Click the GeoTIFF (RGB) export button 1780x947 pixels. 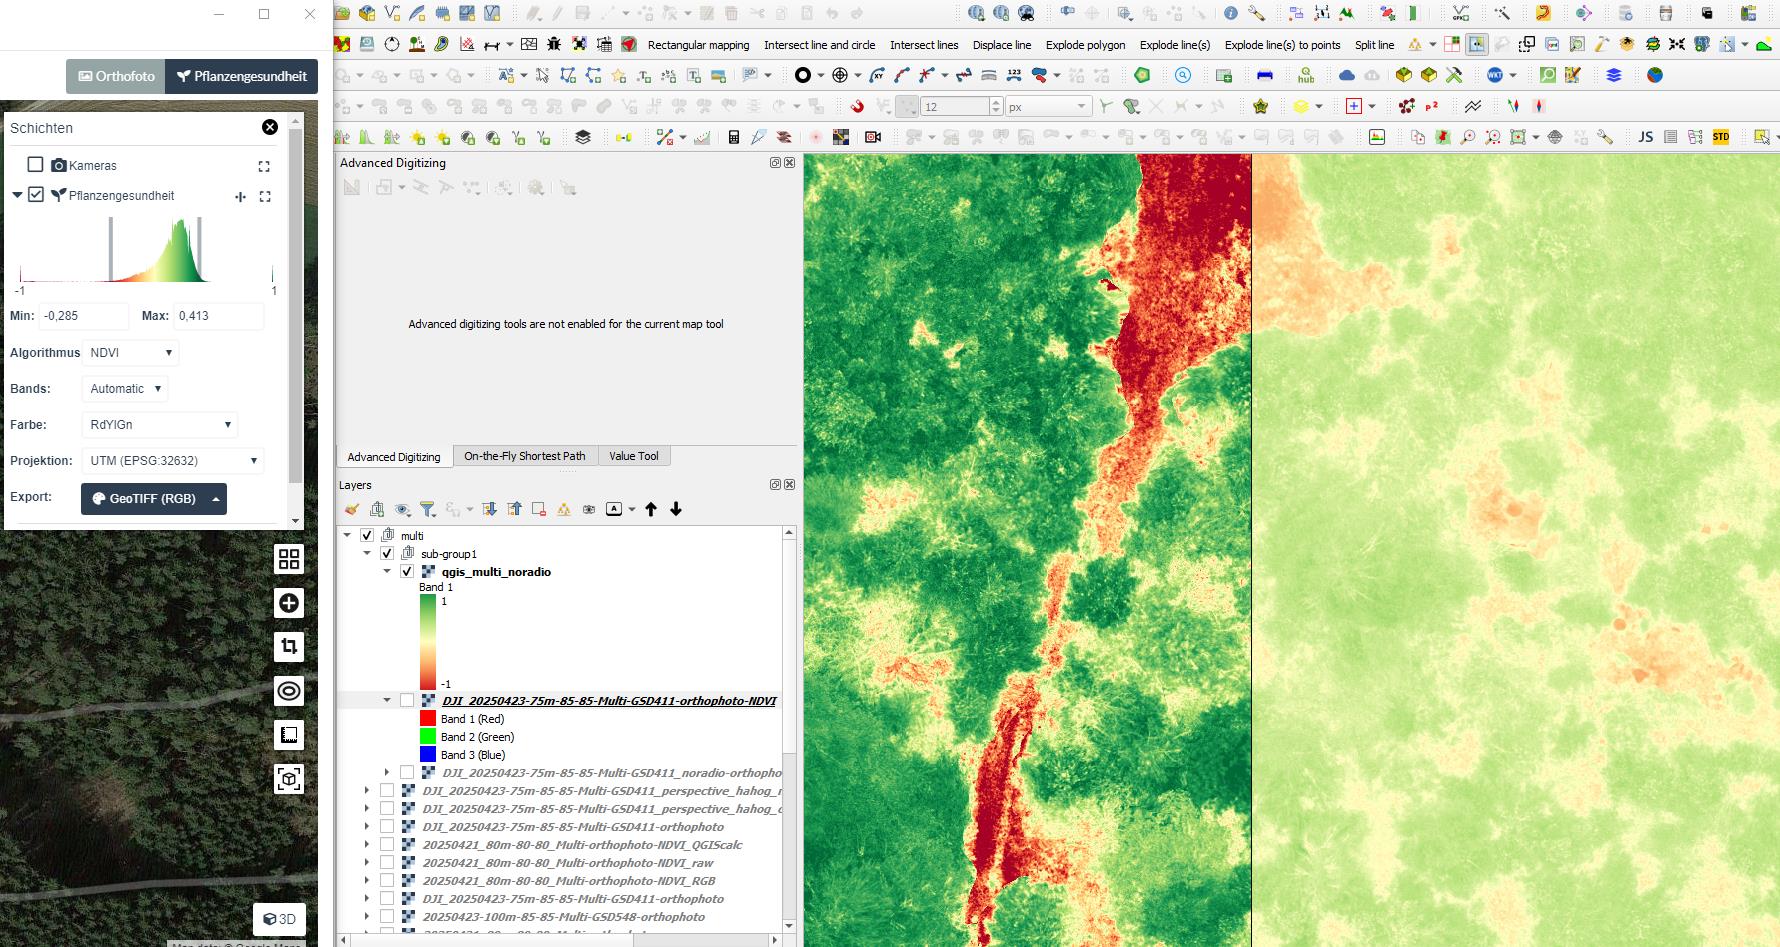(x=153, y=498)
